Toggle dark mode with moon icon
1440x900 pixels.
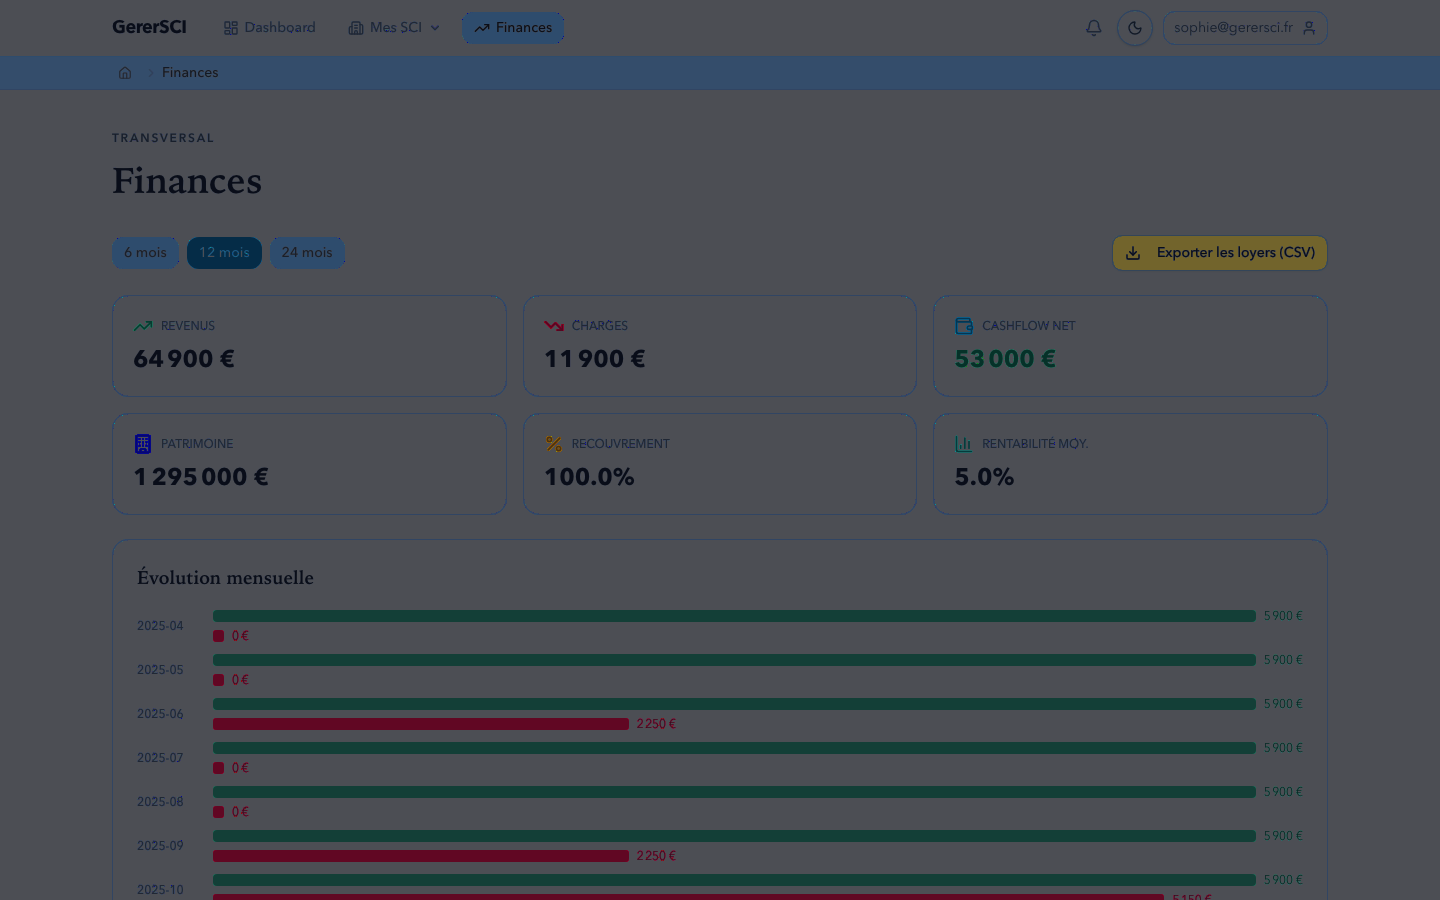1135,28
